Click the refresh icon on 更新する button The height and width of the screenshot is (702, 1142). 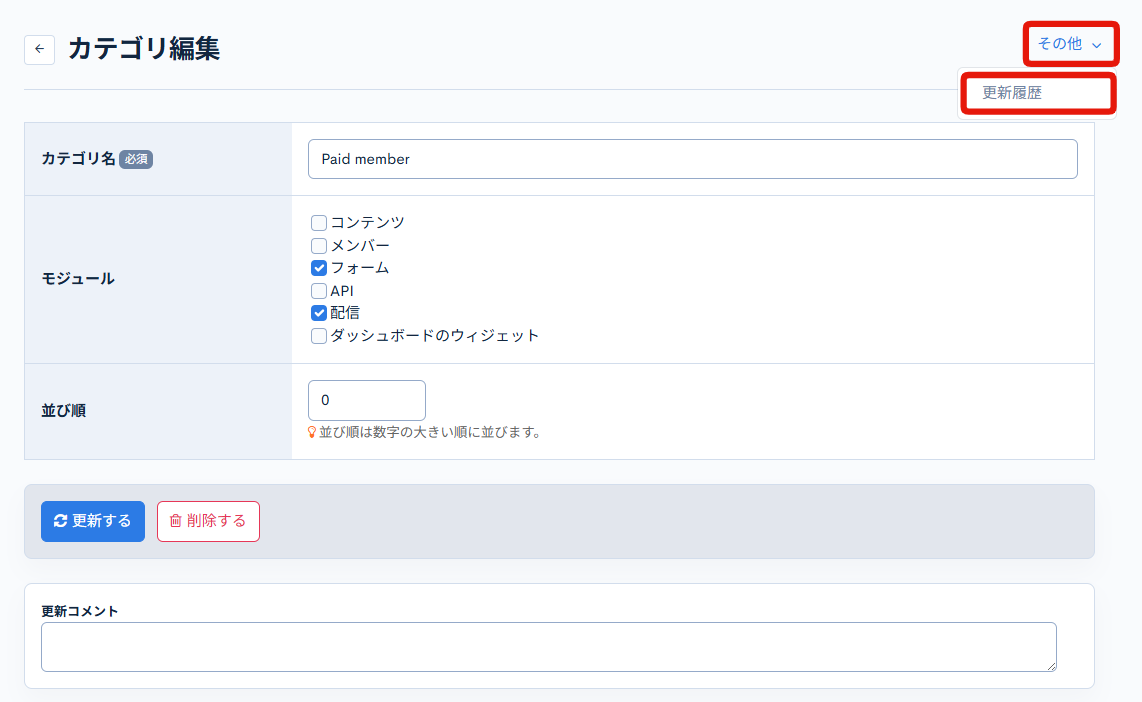tap(61, 521)
